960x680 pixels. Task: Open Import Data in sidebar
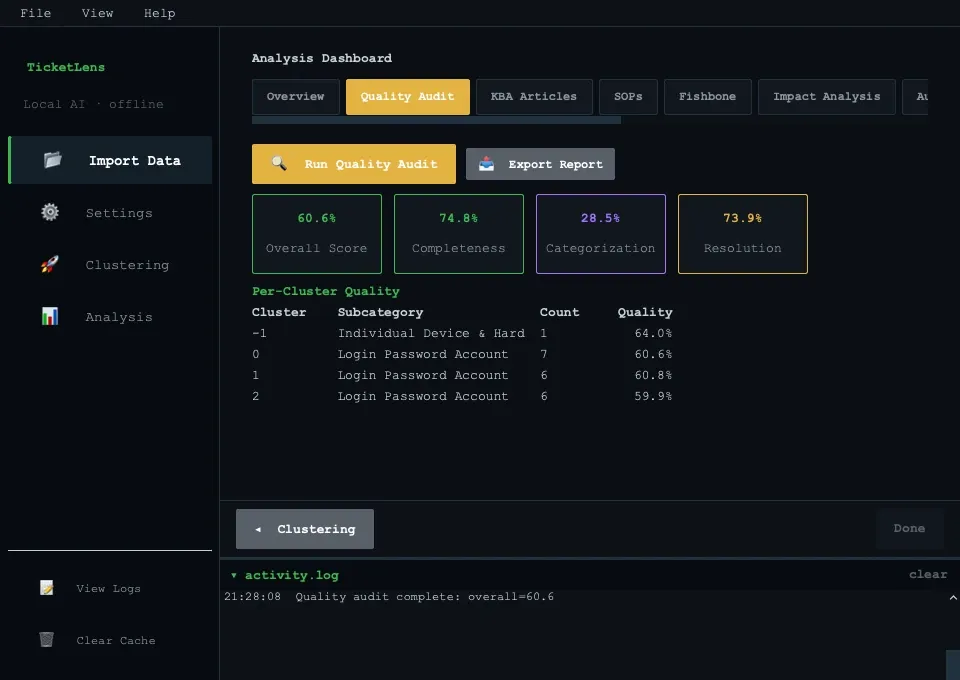(111, 160)
